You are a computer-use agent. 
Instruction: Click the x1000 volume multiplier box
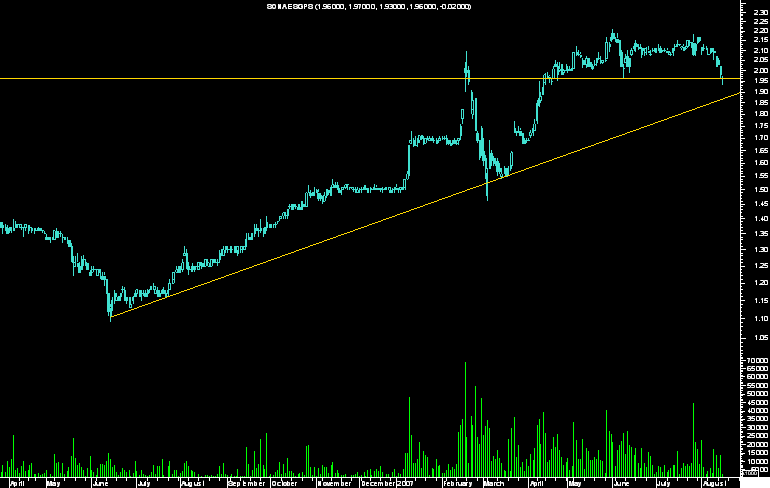click(x=749, y=473)
